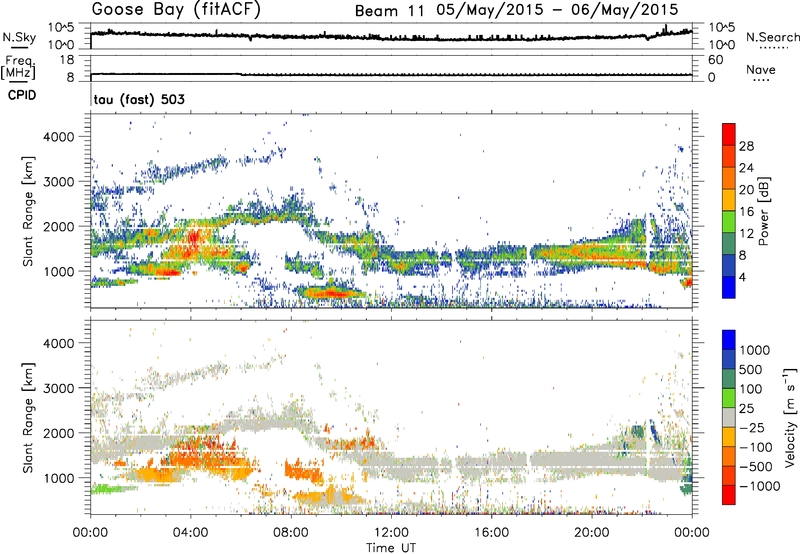The width and height of the screenshot is (800, 554).
Task: Click the blue top segment of Velocity colorbar
Action: pos(729,340)
